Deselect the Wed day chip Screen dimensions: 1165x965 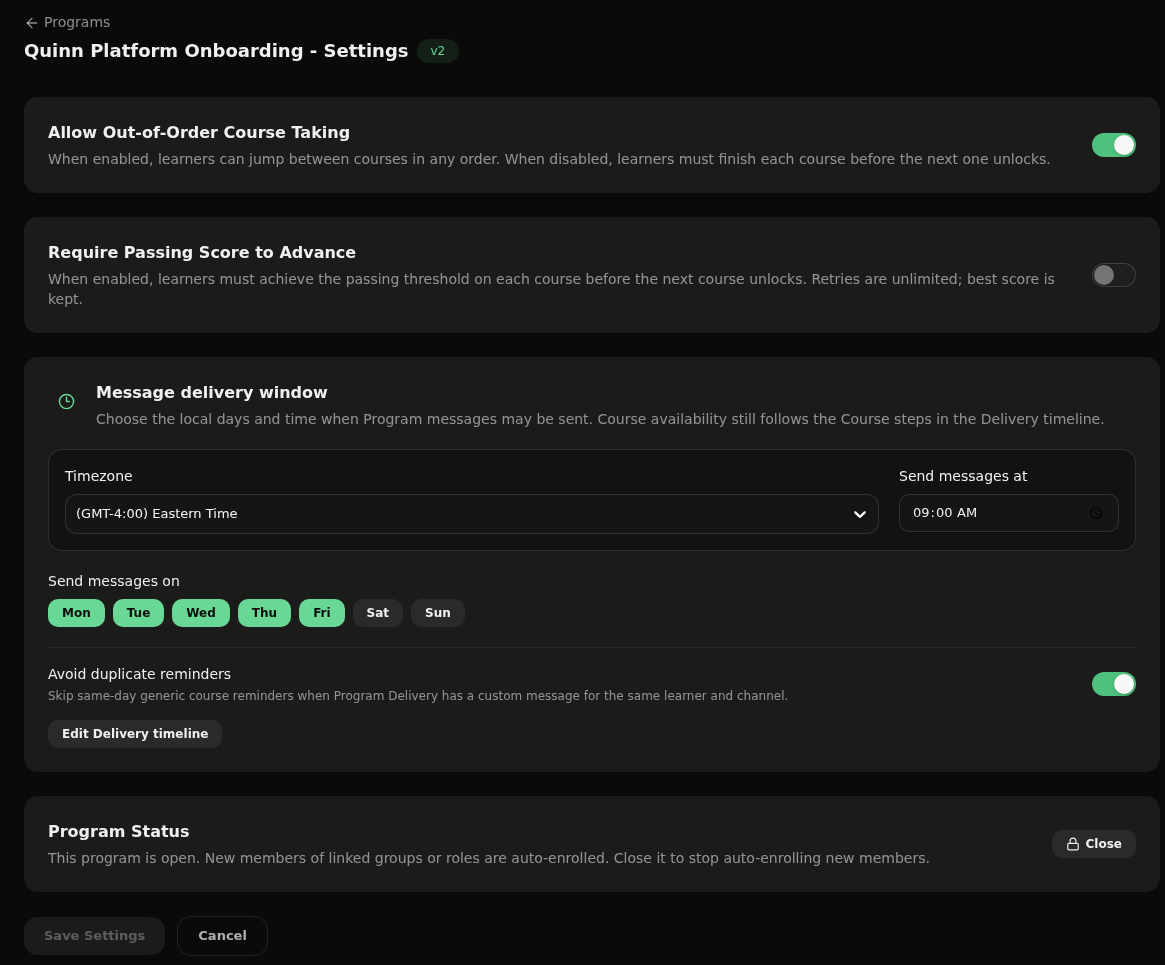tap(201, 613)
